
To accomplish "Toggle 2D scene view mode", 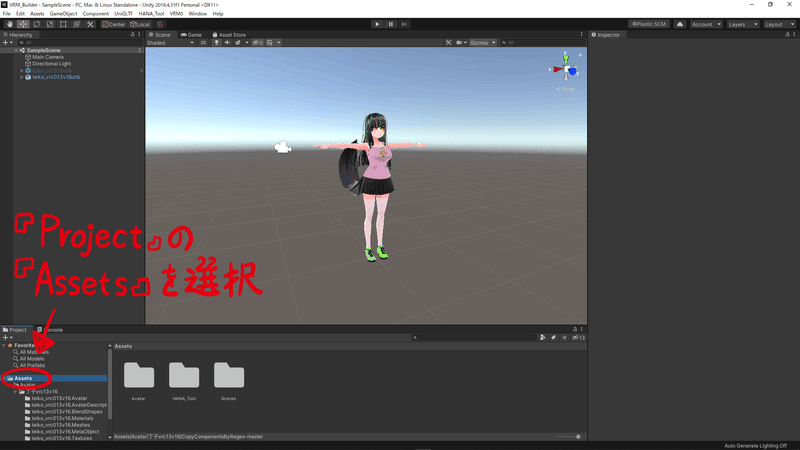I will click(x=203, y=43).
